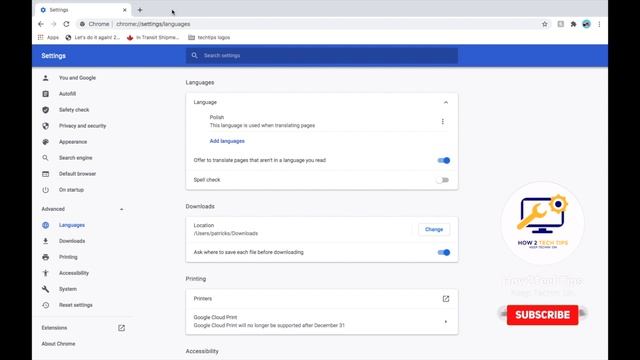Viewport: 640px width, 360px height.
Task: Open Polish language more actions menu
Action: coord(442,122)
